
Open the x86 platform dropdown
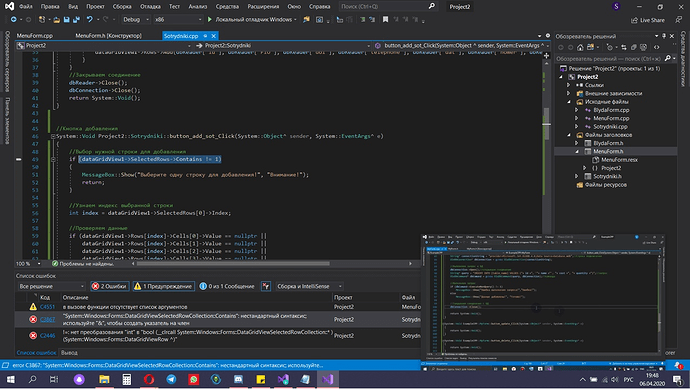coord(178,20)
